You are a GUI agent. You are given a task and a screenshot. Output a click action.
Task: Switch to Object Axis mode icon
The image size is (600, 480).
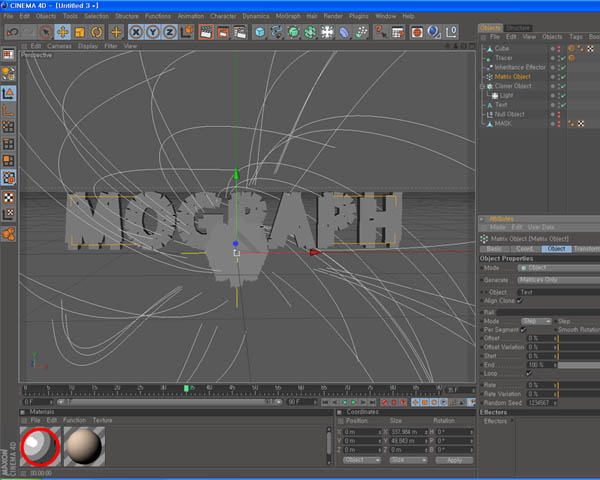[8, 111]
